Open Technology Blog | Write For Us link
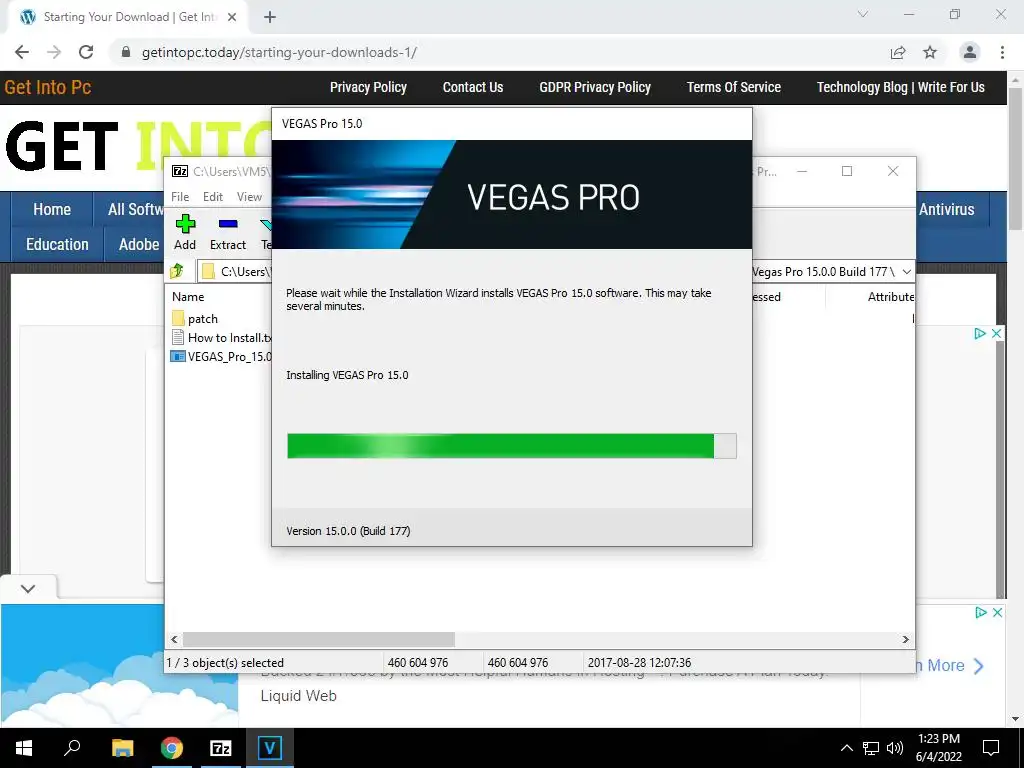1024x768 pixels. (x=901, y=88)
